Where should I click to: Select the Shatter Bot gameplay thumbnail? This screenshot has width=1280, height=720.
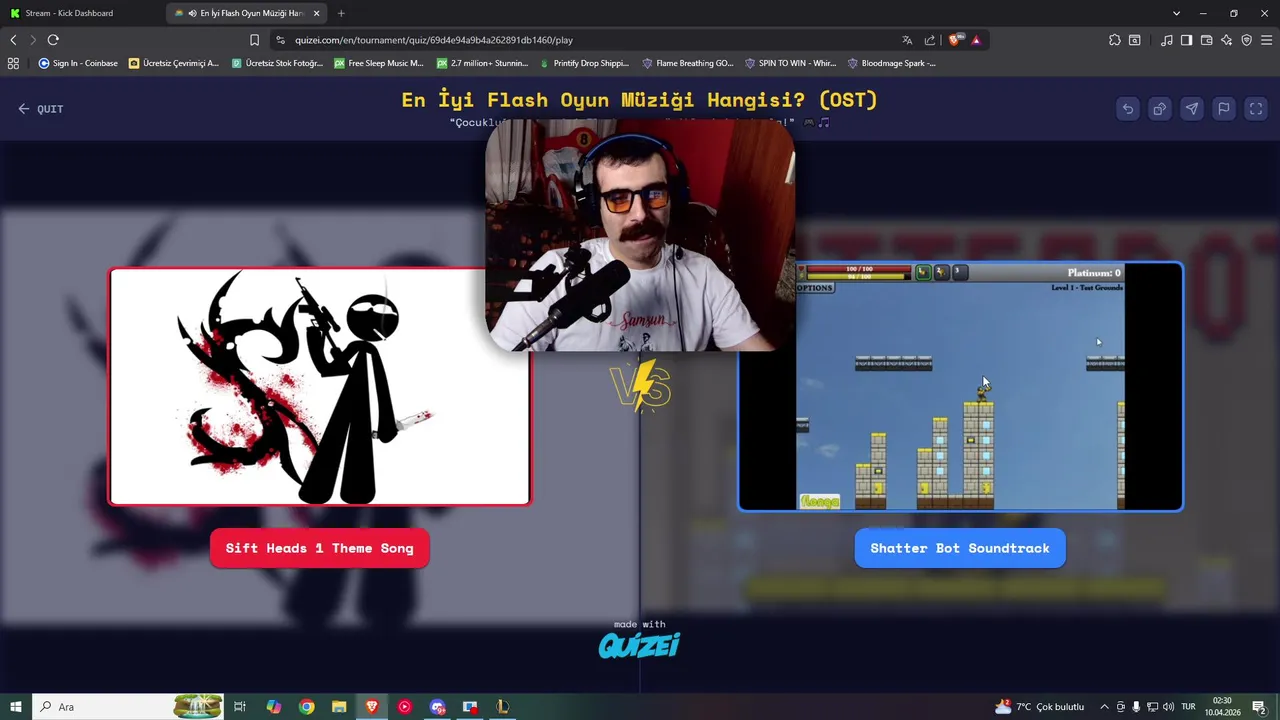tap(960, 387)
